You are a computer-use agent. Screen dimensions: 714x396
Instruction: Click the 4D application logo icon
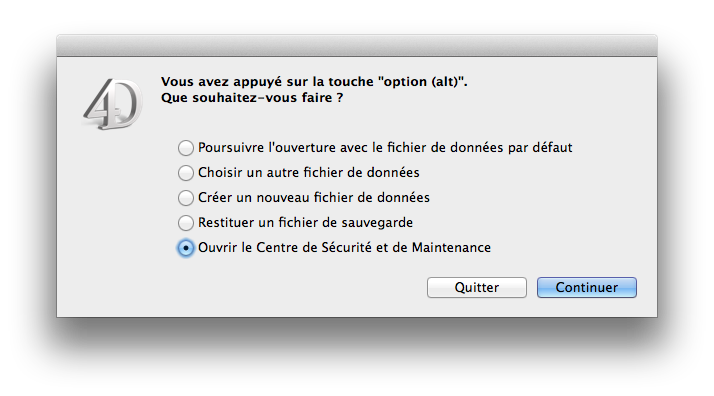pos(112,104)
